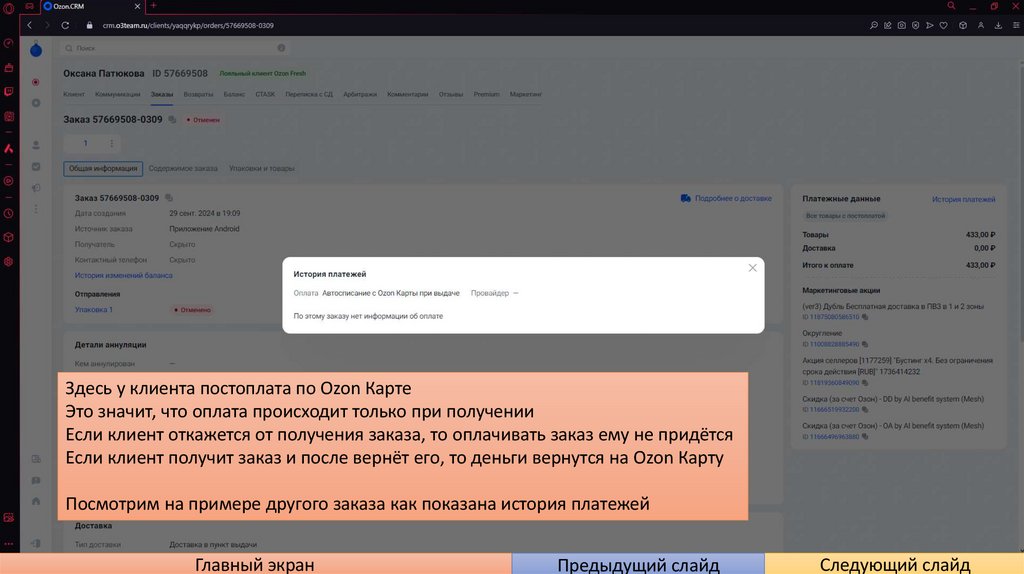
Task: Select the Заказы tab
Action: pos(162,95)
